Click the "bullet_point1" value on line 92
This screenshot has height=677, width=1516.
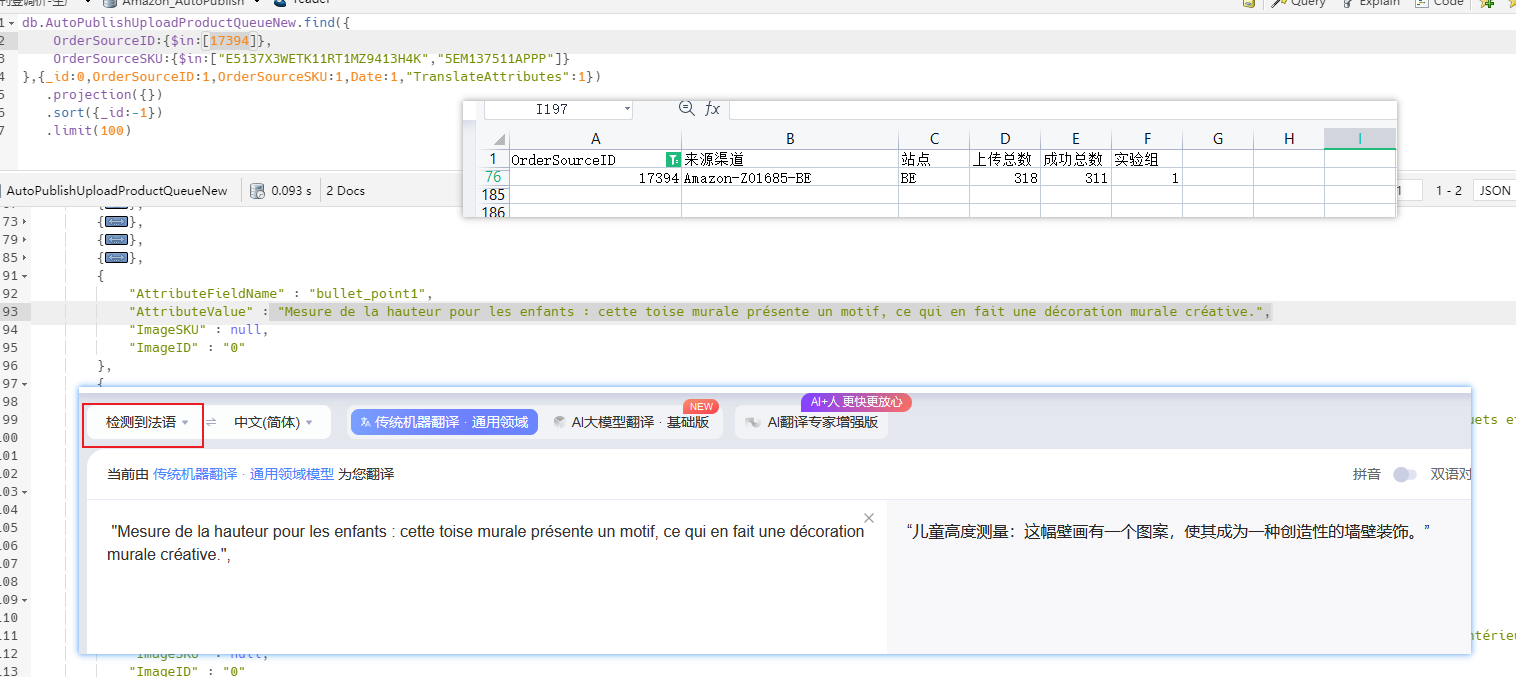tap(369, 294)
